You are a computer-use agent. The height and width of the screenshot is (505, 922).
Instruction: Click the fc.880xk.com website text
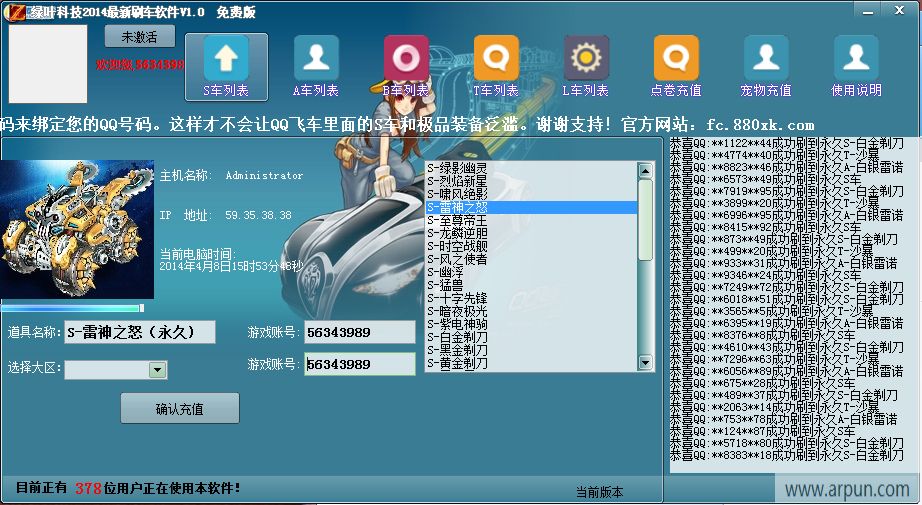760,125
